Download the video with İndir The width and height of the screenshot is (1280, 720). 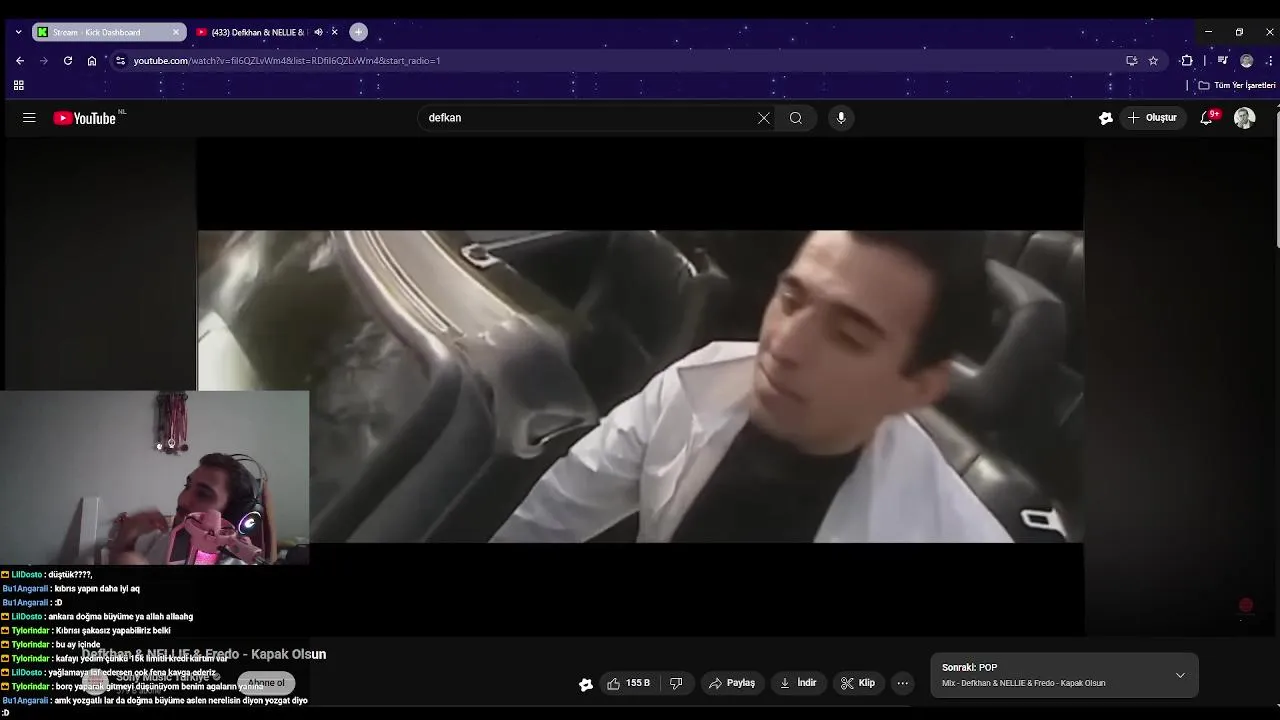pyautogui.click(x=798, y=684)
